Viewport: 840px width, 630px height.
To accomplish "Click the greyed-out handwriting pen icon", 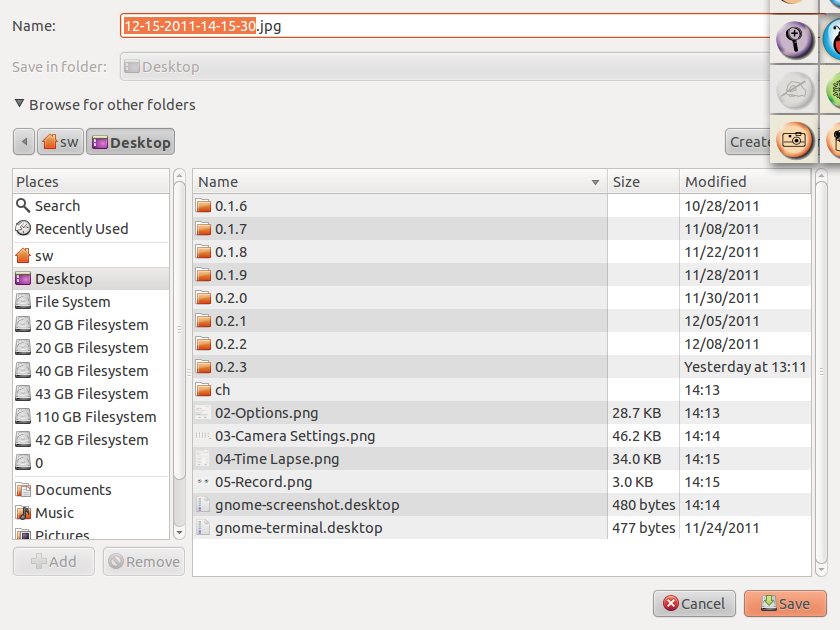I will [794, 90].
